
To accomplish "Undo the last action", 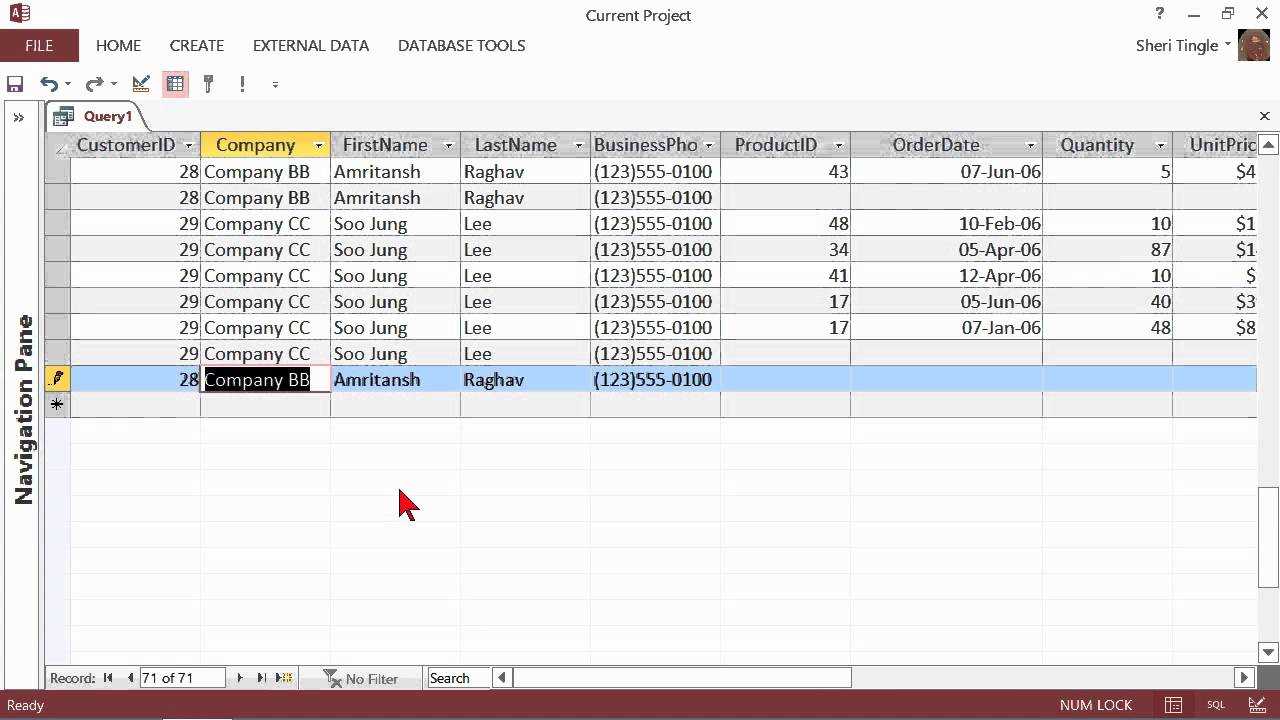I will point(48,84).
